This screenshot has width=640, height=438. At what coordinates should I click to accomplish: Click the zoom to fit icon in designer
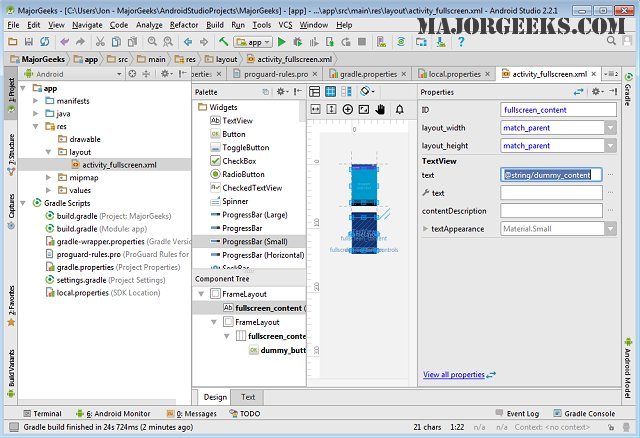click(x=364, y=109)
